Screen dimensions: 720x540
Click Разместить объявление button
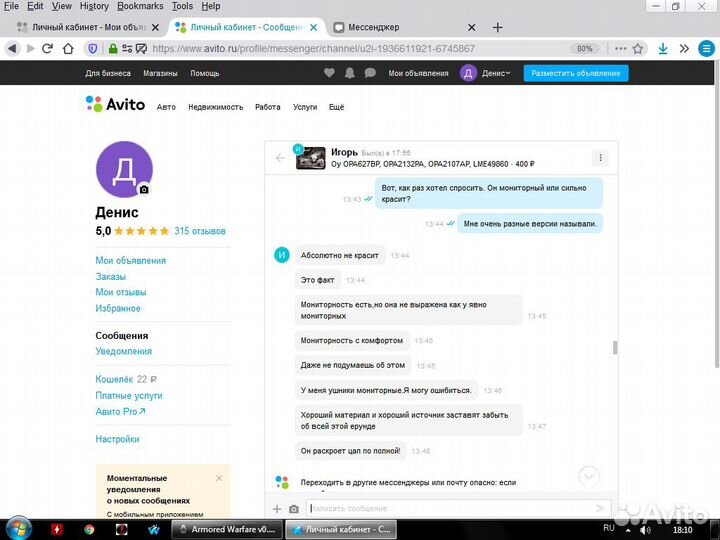click(x=576, y=73)
